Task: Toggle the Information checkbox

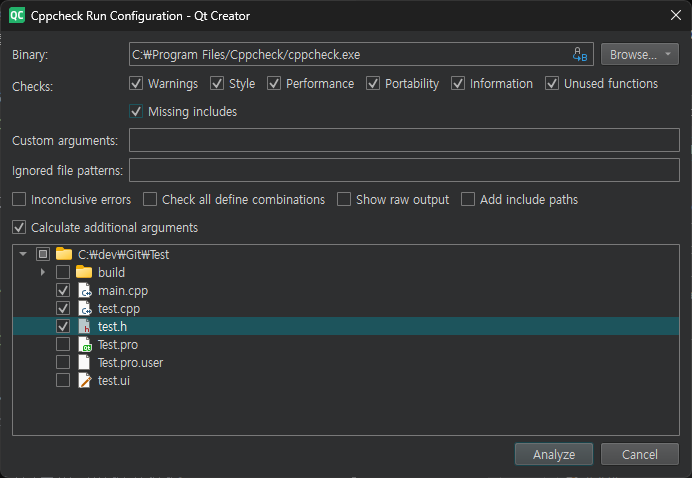Action: click(x=458, y=83)
